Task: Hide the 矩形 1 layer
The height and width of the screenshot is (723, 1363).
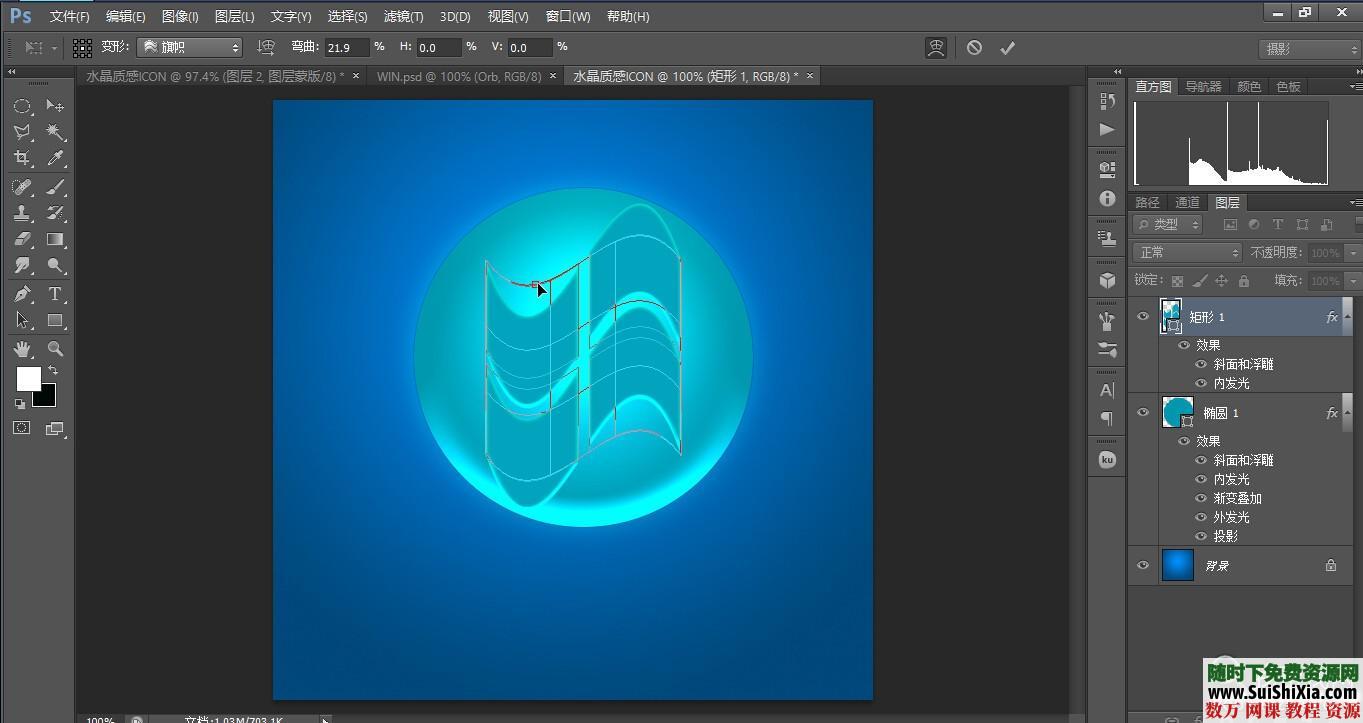Action: pos(1143,316)
